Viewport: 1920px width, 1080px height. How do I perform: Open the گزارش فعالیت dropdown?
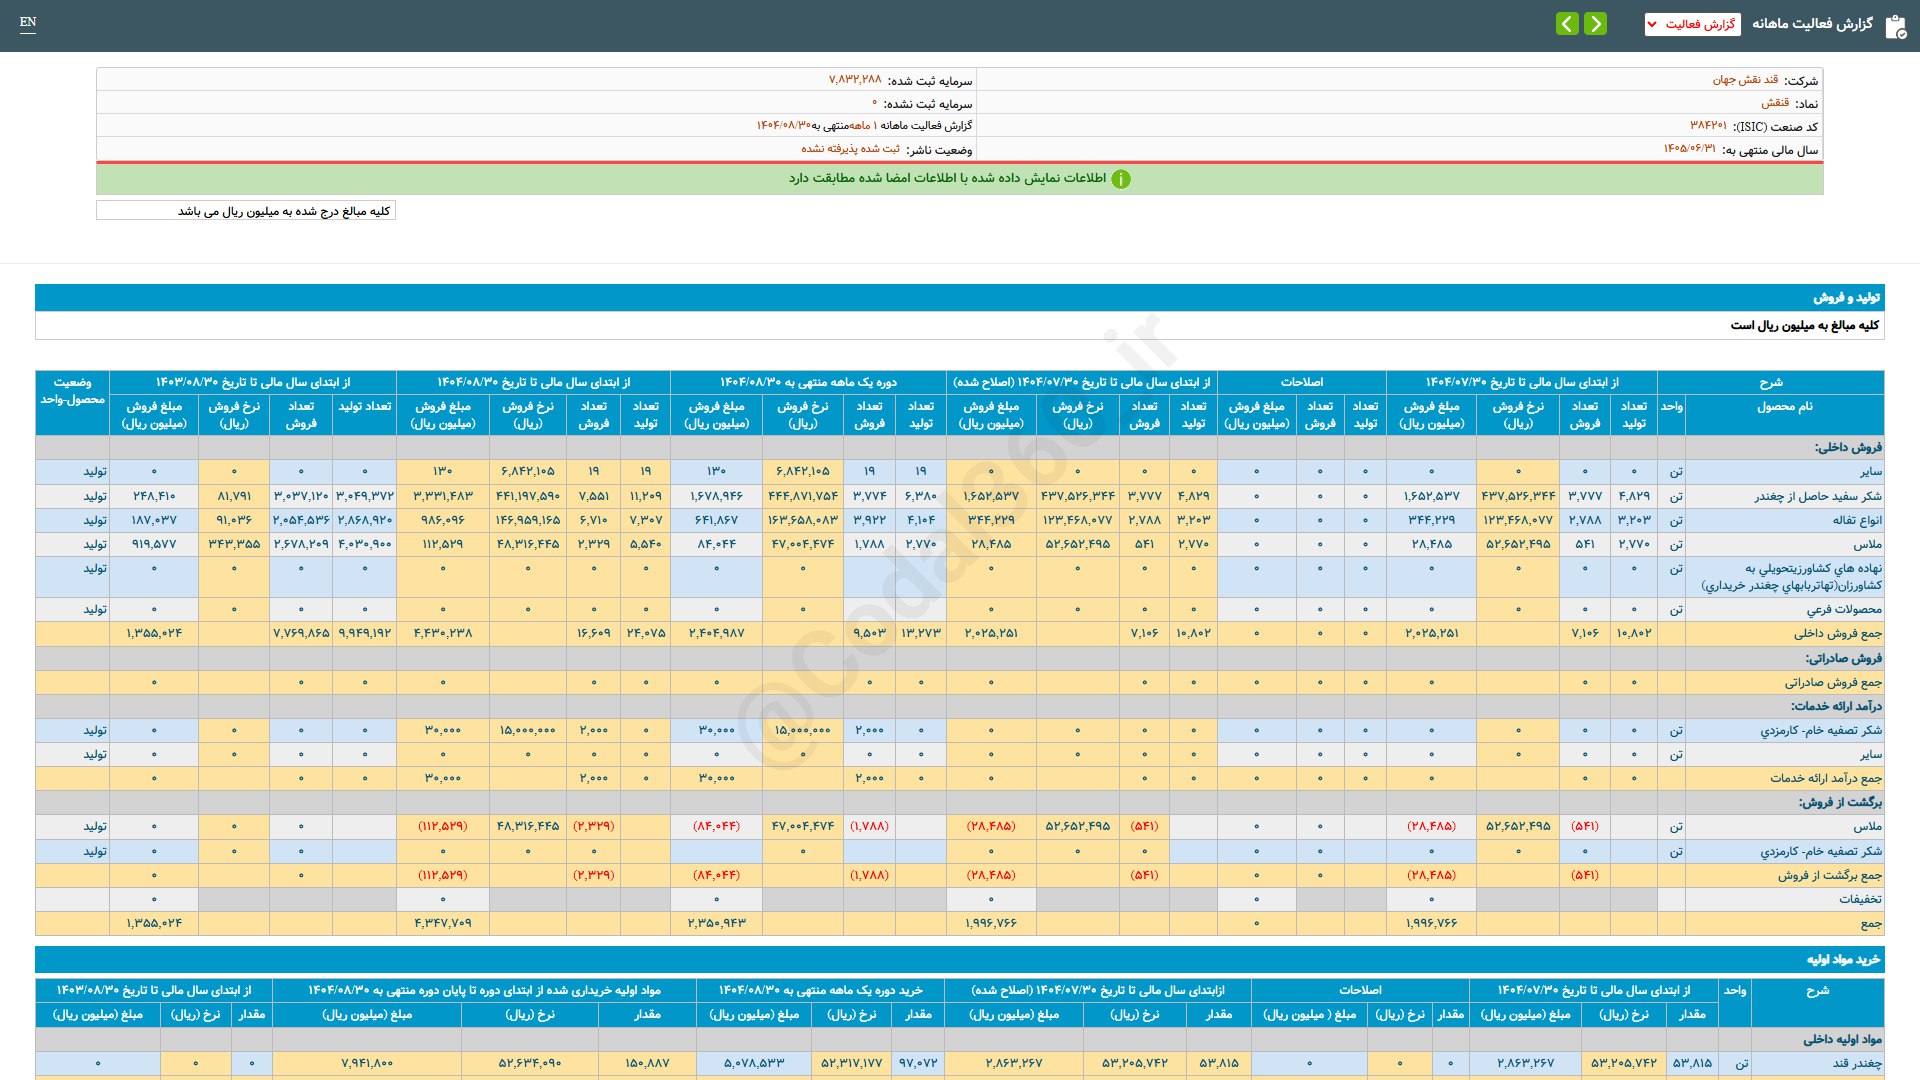(1692, 24)
